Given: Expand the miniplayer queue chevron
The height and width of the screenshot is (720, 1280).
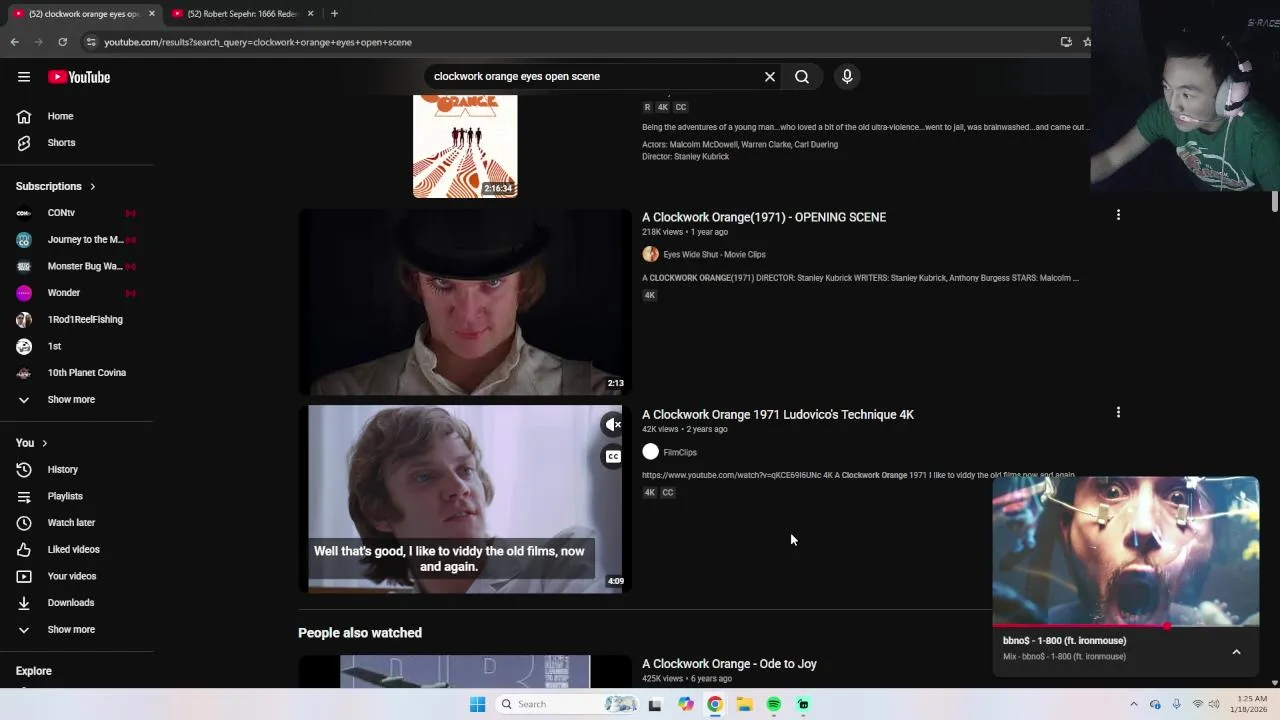Looking at the screenshot, I should (1236, 652).
